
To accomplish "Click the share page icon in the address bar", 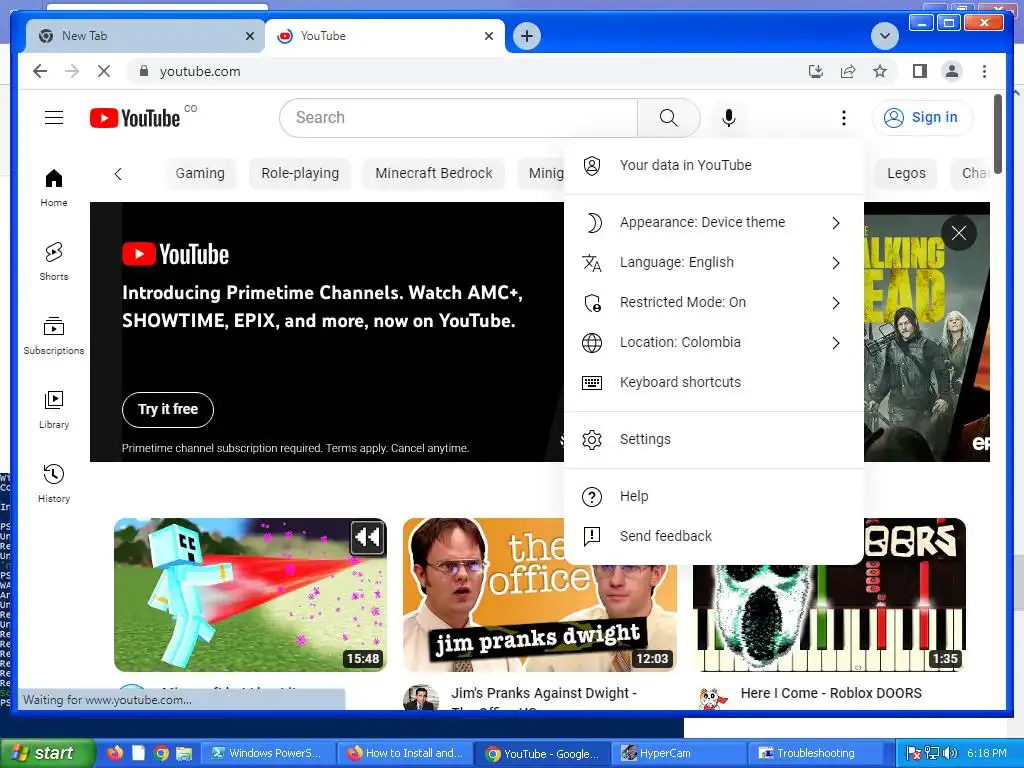I will pyautogui.click(x=848, y=71).
